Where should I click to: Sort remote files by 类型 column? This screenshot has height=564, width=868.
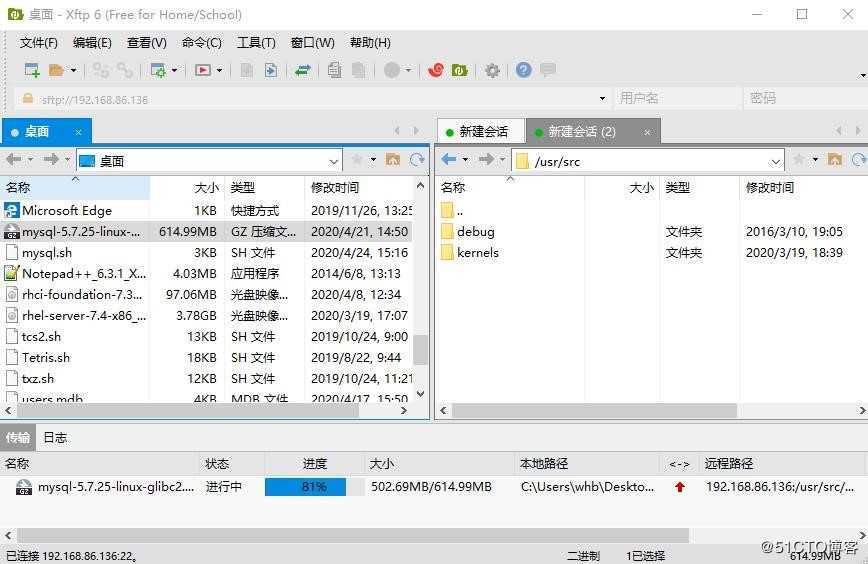(700, 188)
